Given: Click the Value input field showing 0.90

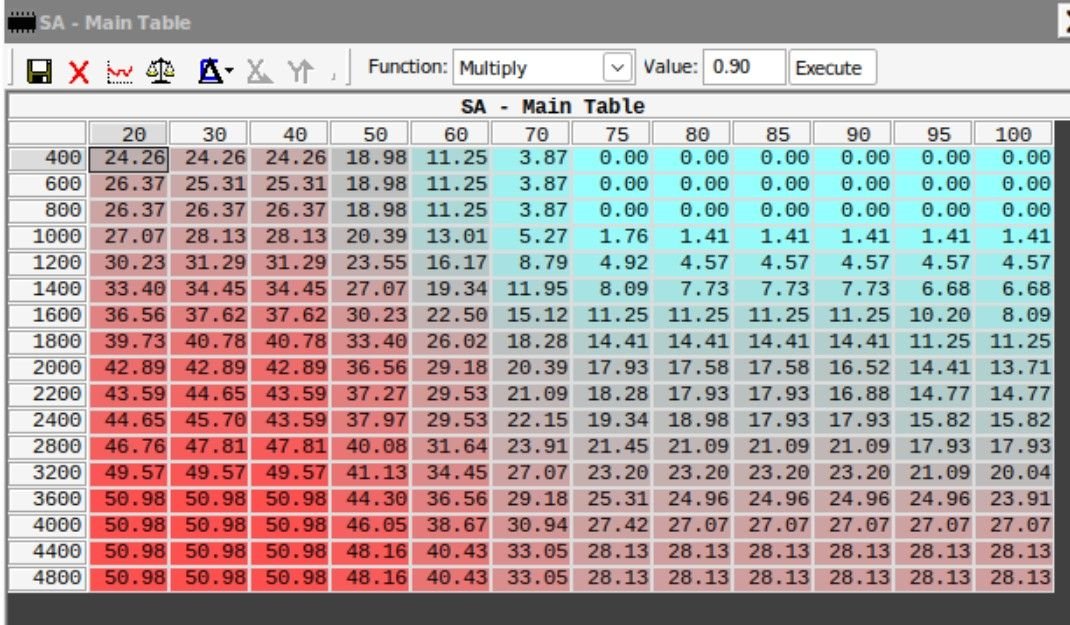Looking at the screenshot, I should pos(744,69).
